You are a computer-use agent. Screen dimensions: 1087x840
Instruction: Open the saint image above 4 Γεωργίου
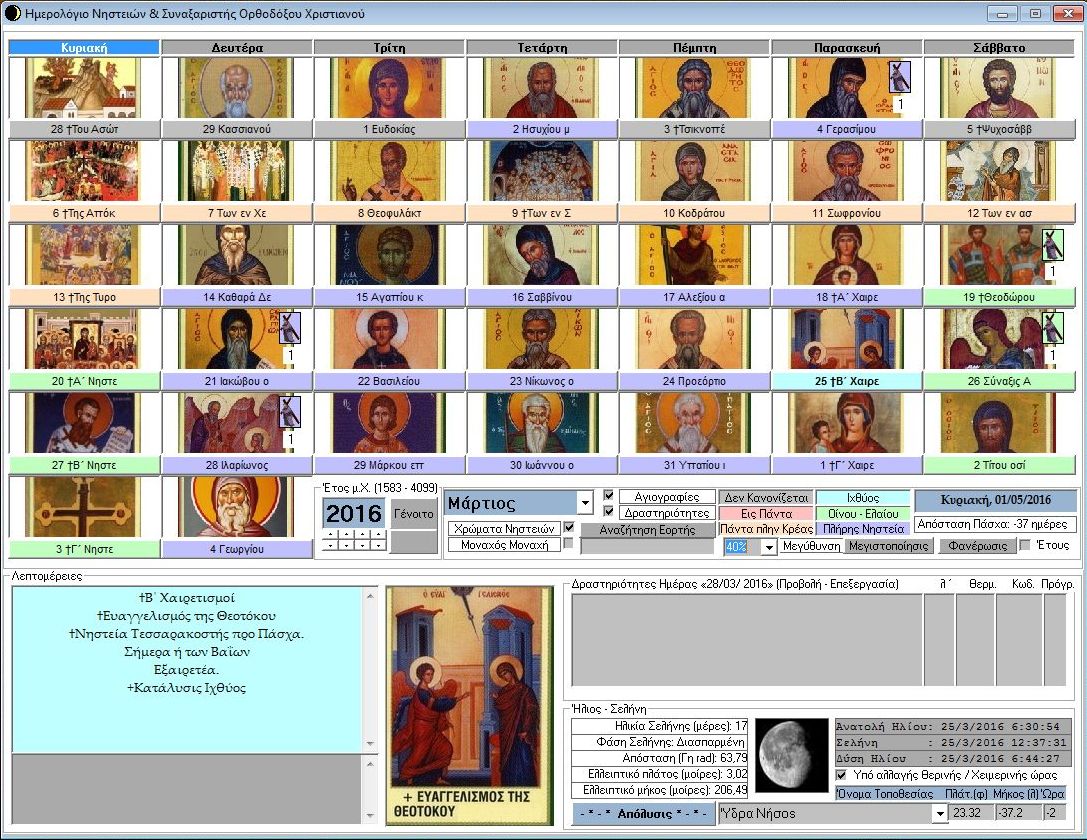point(236,507)
